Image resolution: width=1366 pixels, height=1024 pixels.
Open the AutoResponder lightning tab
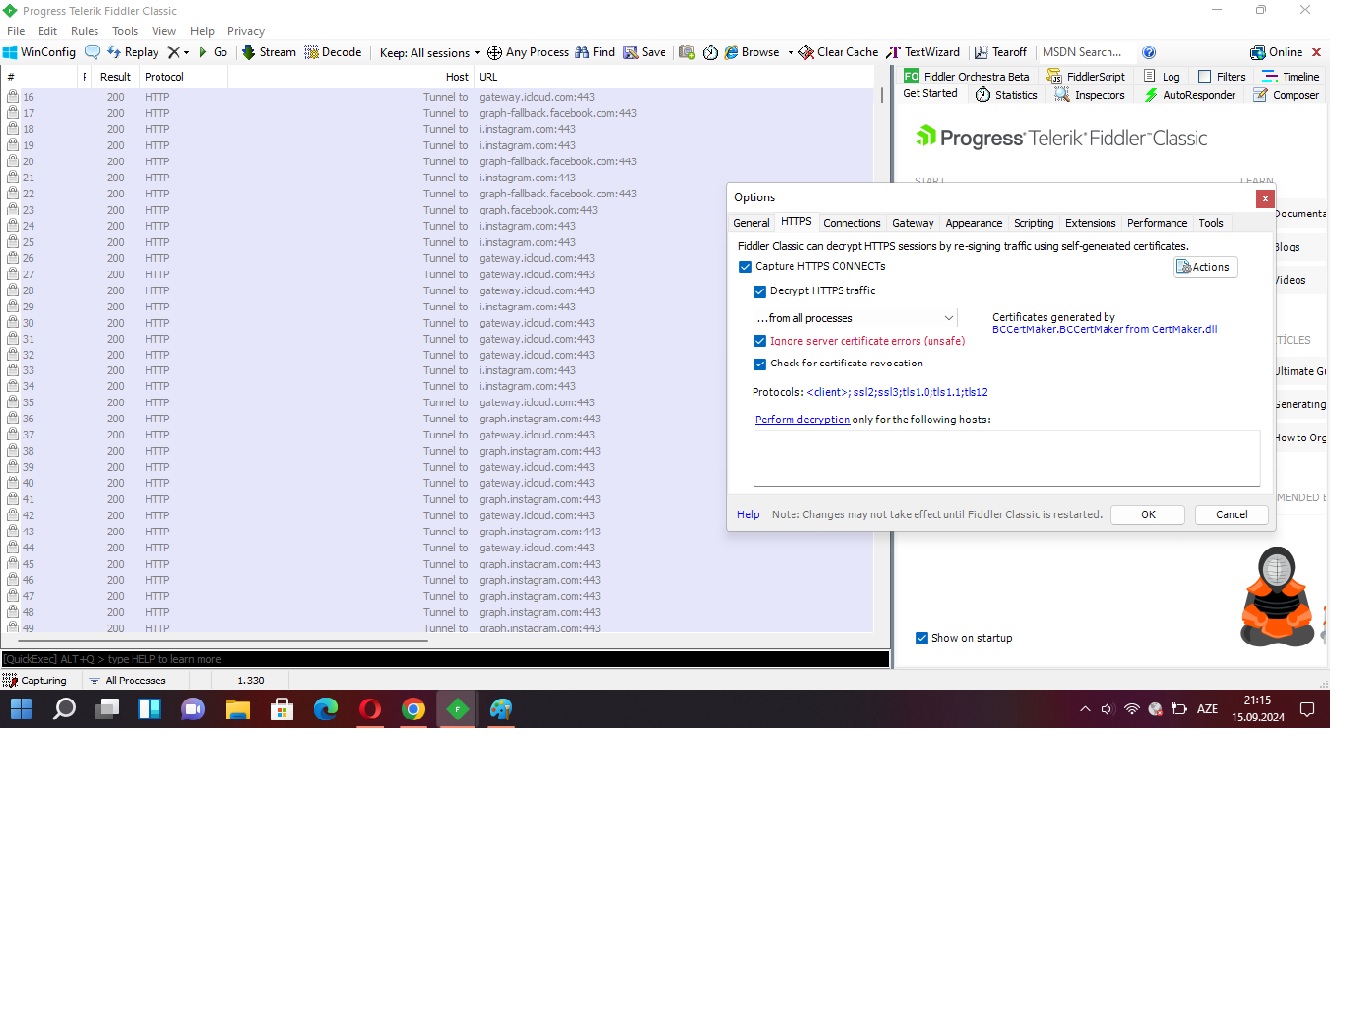(1152, 95)
